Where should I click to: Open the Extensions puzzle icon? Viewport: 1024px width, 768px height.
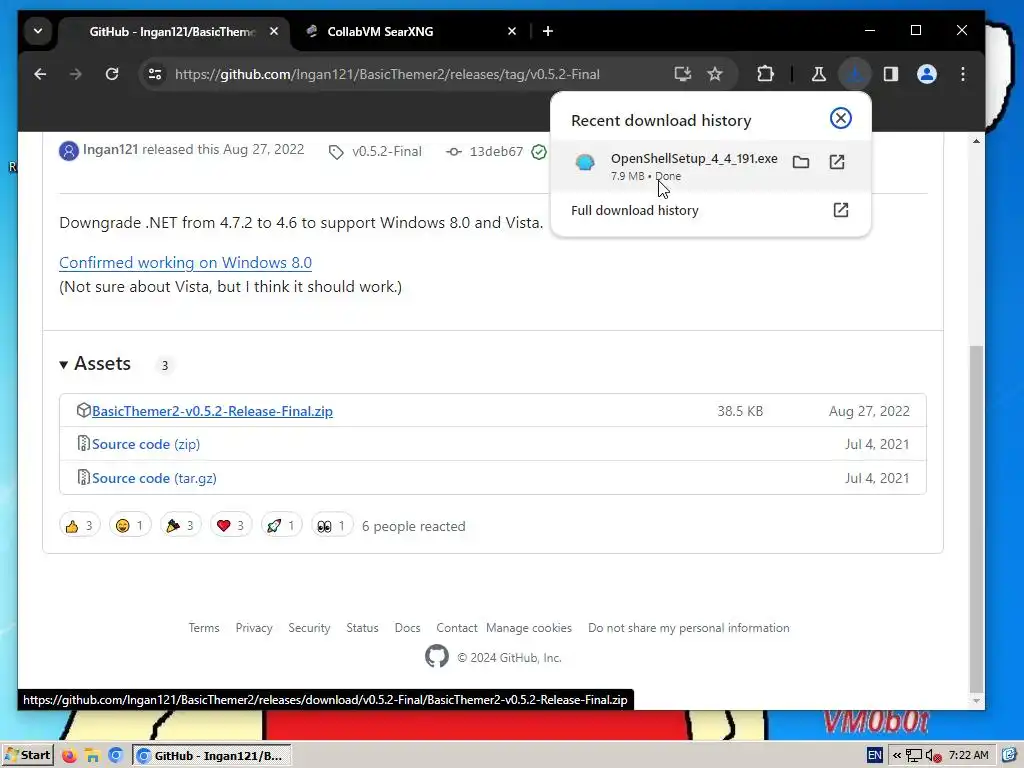(x=765, y=74)
